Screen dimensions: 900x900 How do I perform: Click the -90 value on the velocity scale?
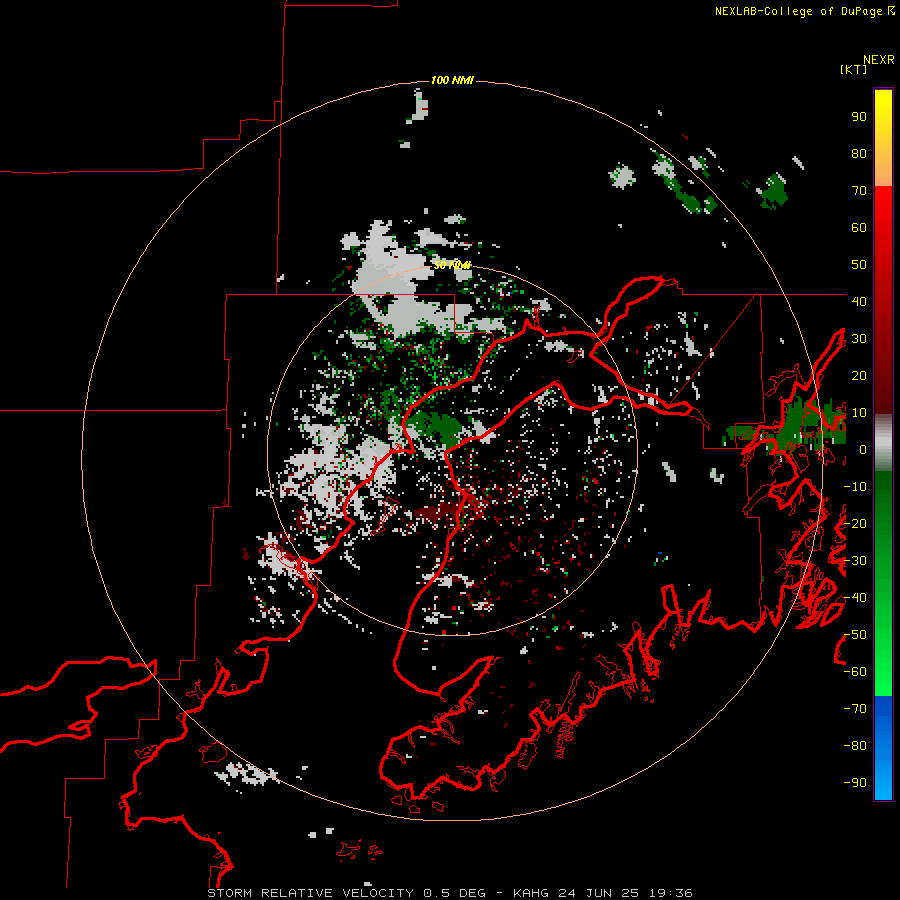[x=855, y=783]
